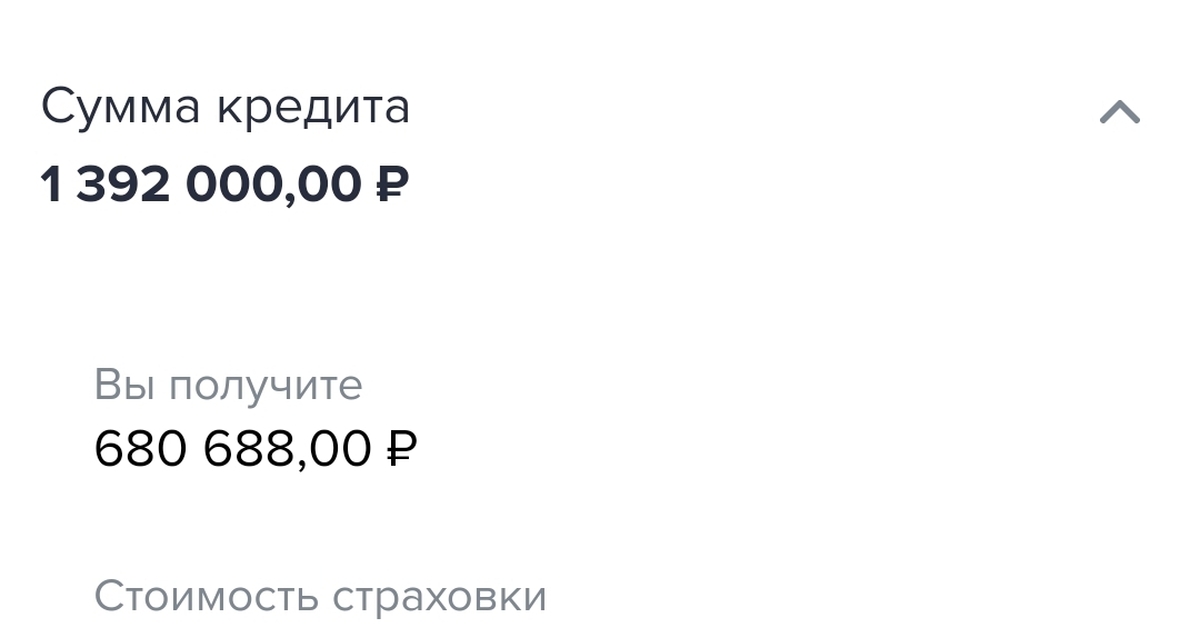The image size is (1200, 628).
Task: Click the Сумма кредита heading
Action: pyautogui.click(x=225, y=107)
